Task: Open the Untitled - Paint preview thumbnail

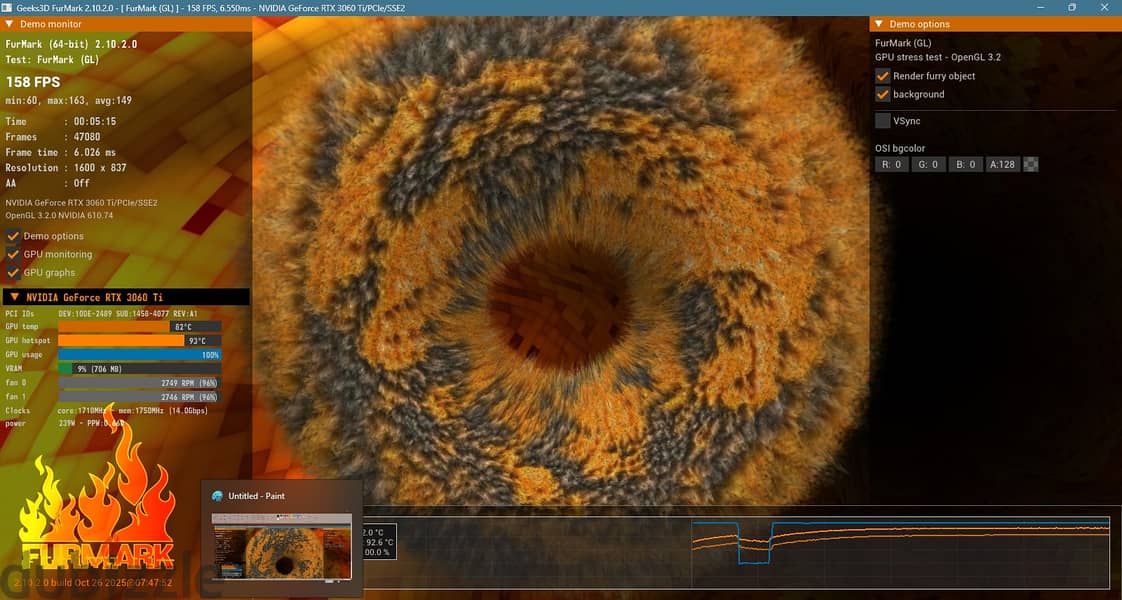Action: coord(281,546)
